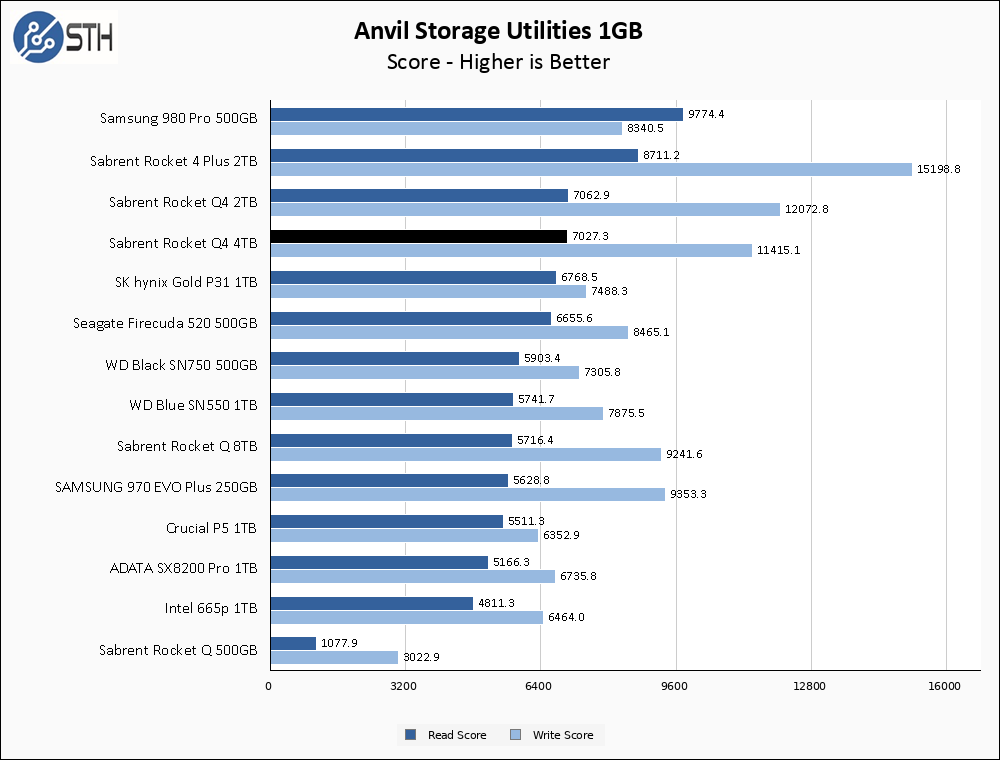
Task: Click the 8465.1 value label
Action: 651,332
